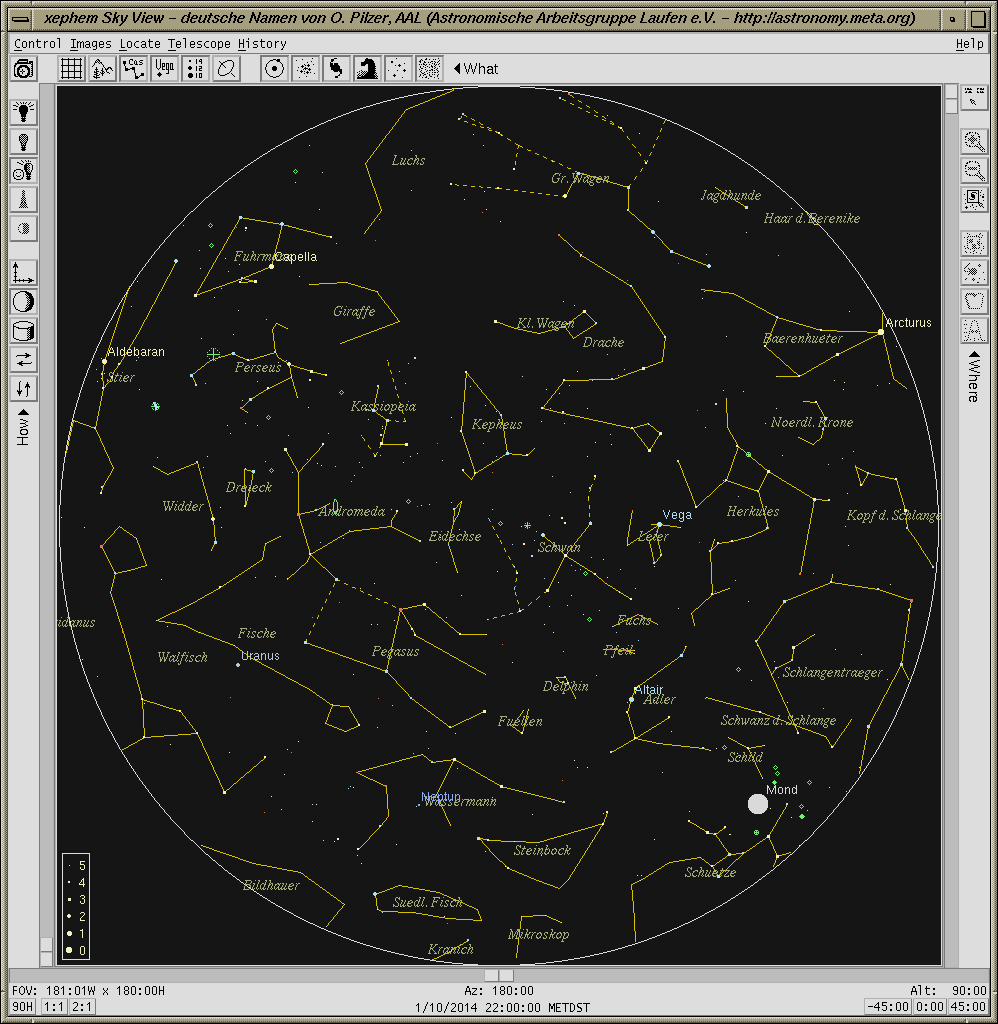Click the 45:00 altitude button
Image resolution: width=998 pixels, height=1024 pixels.
click(x=968, y=1006)
